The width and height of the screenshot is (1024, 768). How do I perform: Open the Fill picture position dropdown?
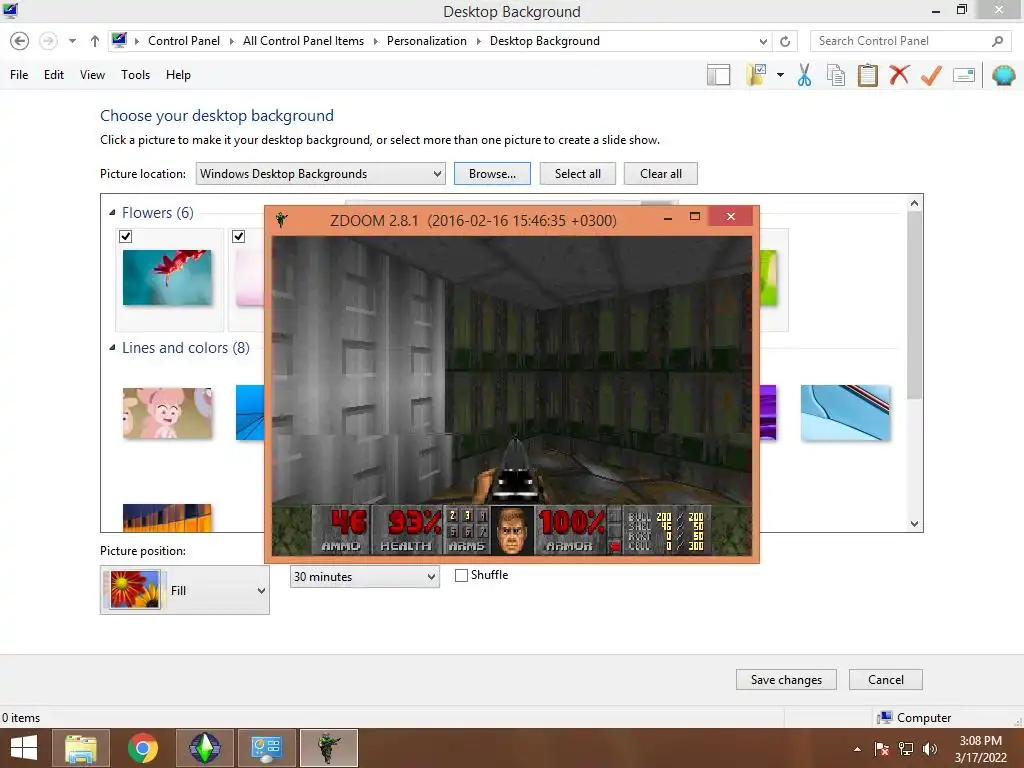coord(185,590)
